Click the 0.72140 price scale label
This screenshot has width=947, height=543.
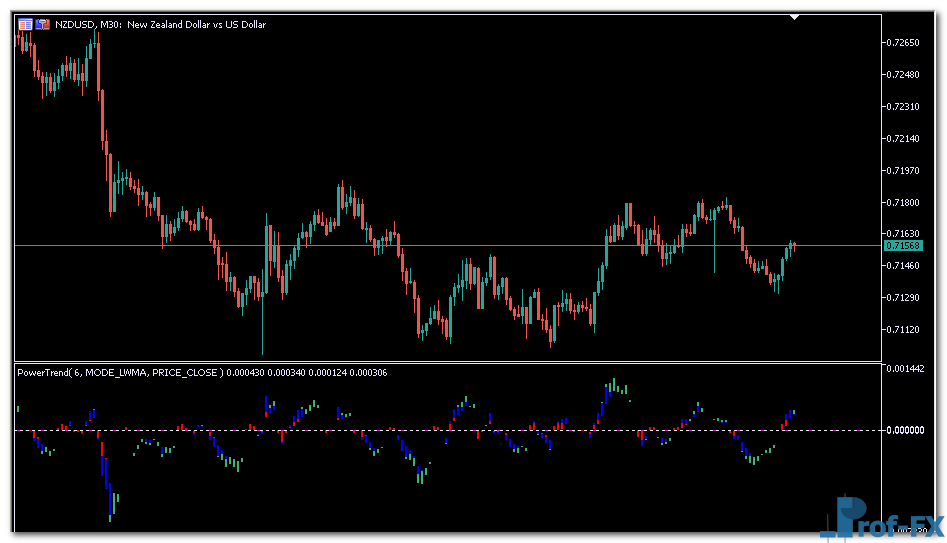tap(903, 138)
